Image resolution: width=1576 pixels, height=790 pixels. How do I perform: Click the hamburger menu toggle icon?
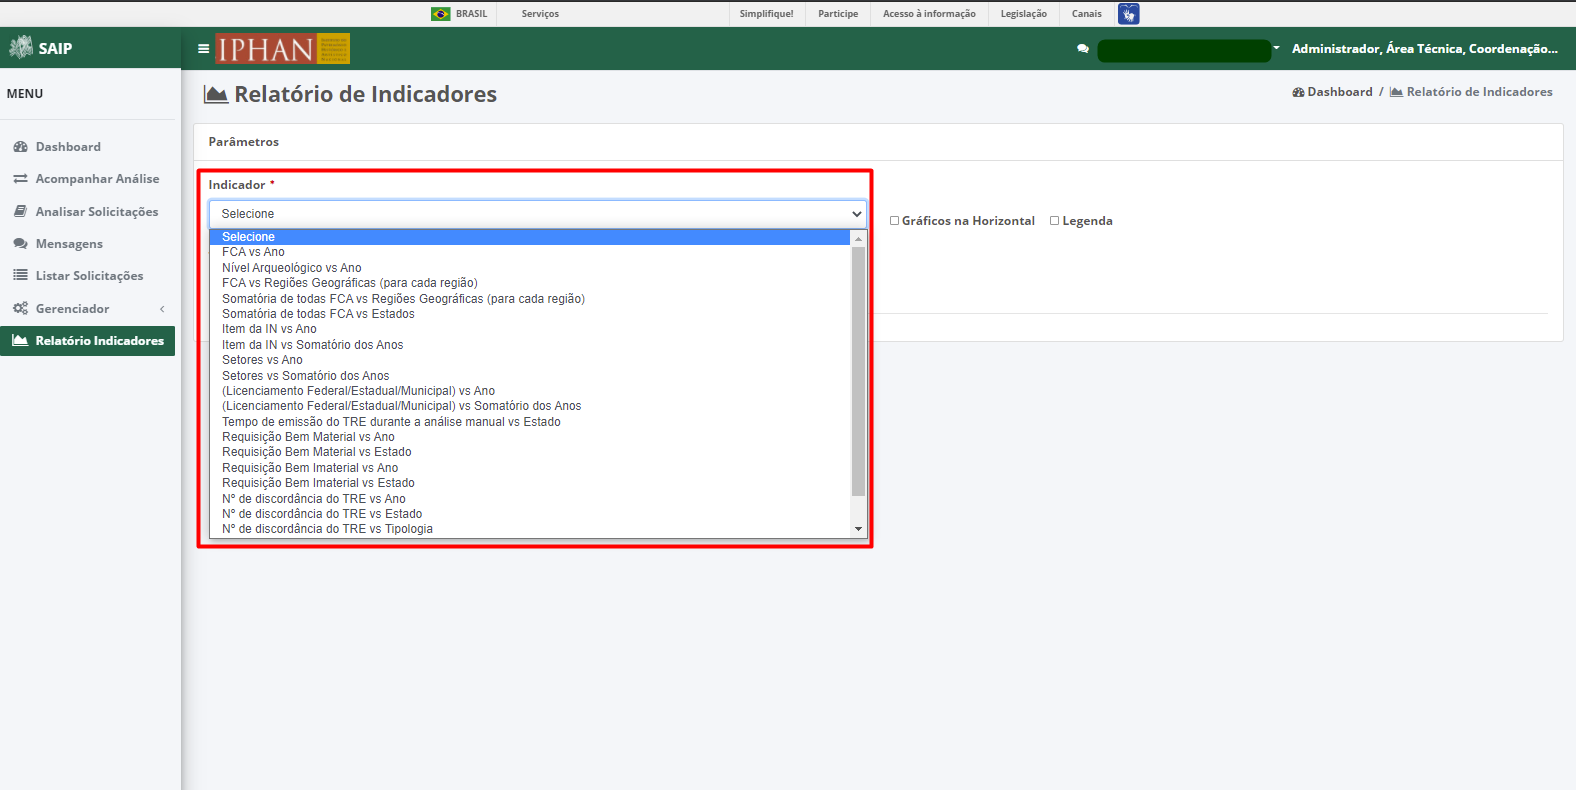tap(204, 48)
